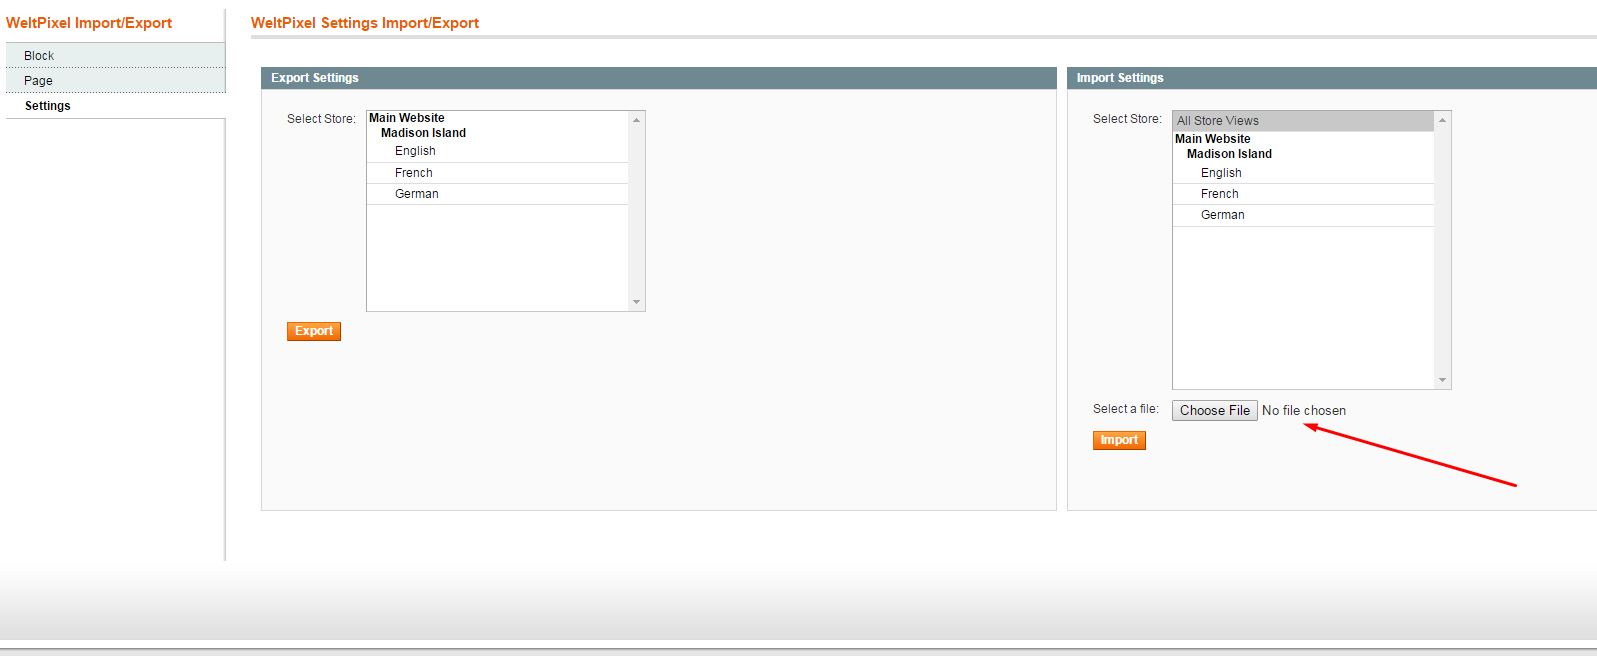Select English in Import store list
Image resolution: width=1597 pixels, height=656 pixels.
tap(1221, 173)
